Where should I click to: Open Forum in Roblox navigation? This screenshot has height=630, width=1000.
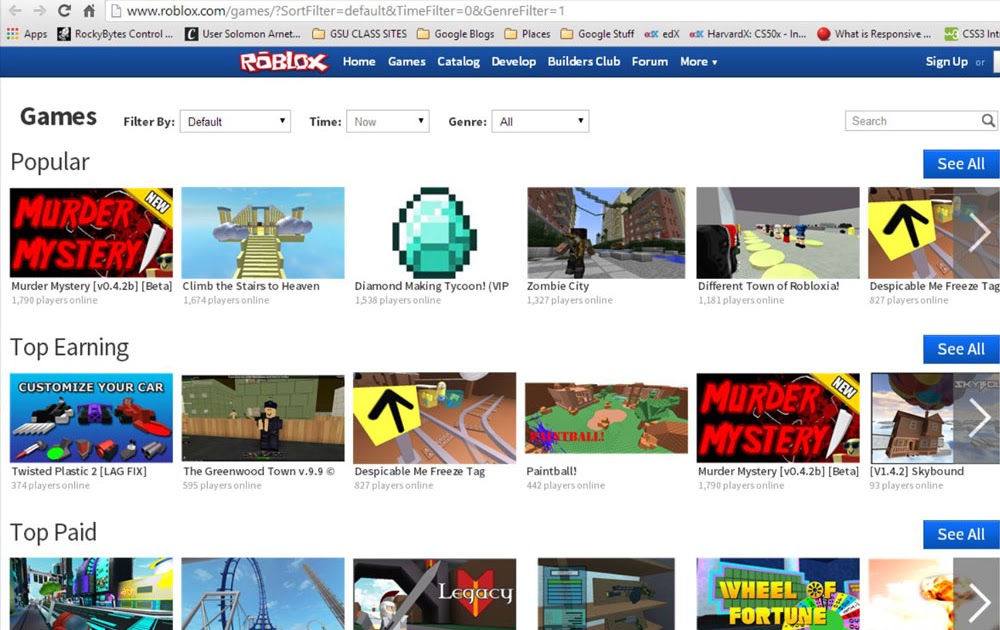click(650, 62)
